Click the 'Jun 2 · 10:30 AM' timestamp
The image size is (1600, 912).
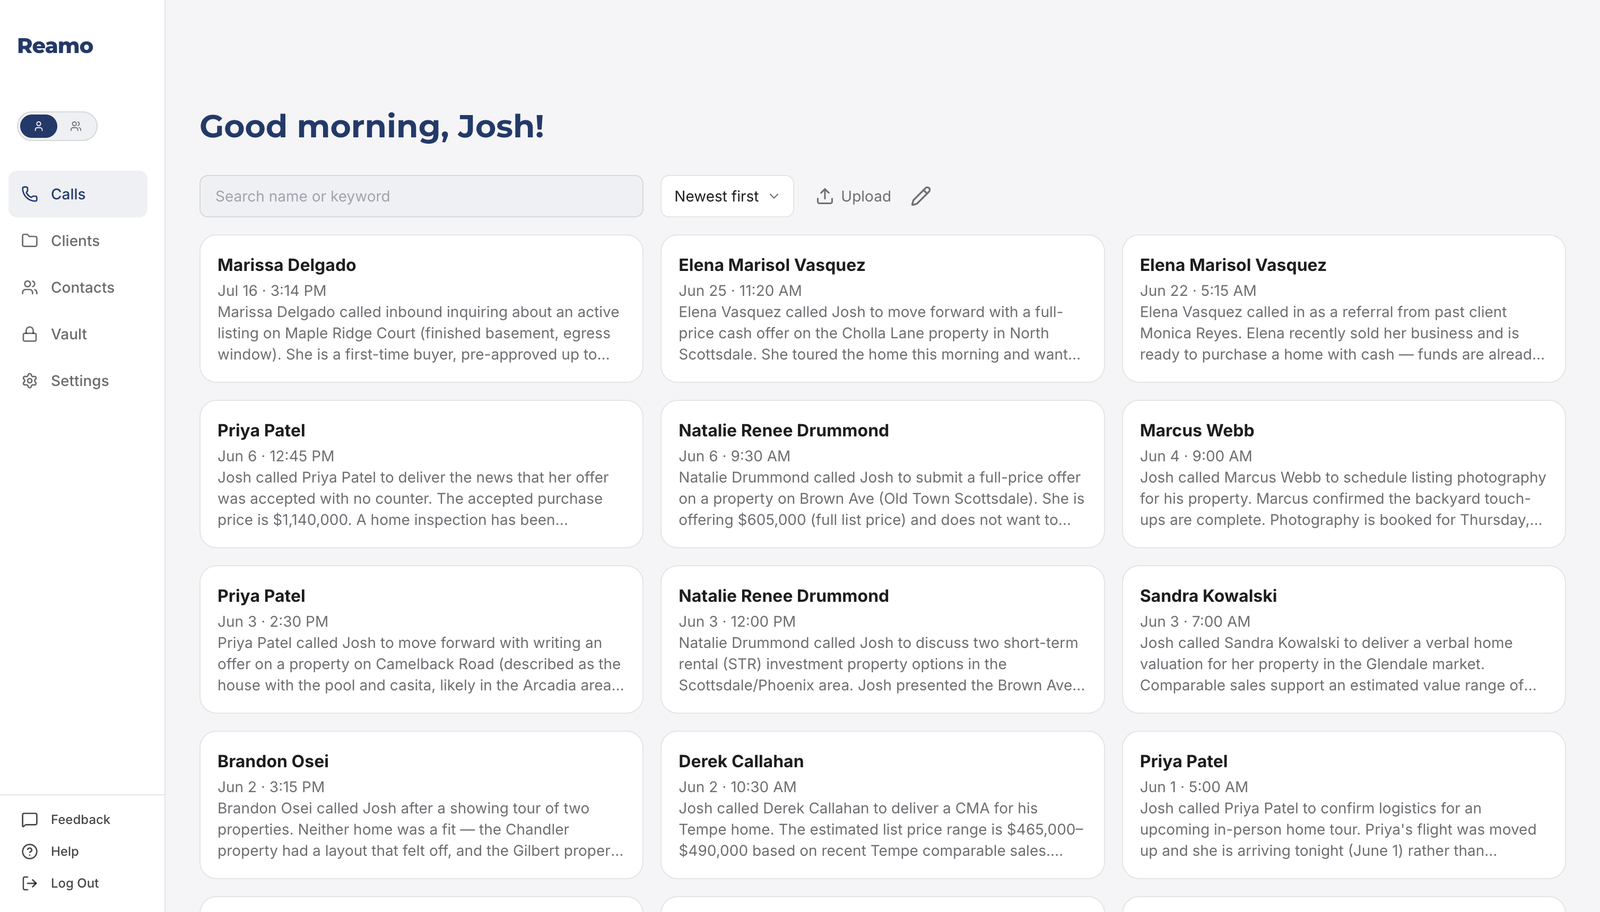pyautogui.click(x=738, y=787)
